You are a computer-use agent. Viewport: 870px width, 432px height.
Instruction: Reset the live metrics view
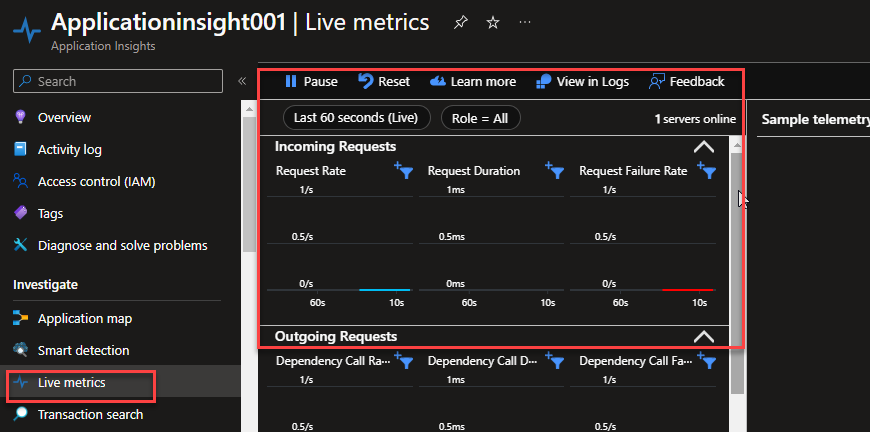click(x=384, y=82)
